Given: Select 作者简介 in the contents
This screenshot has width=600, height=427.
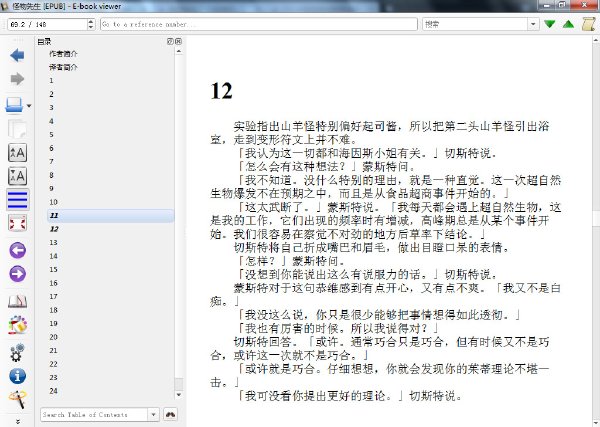Looking at the screenshot, I should tap(63, 54).
